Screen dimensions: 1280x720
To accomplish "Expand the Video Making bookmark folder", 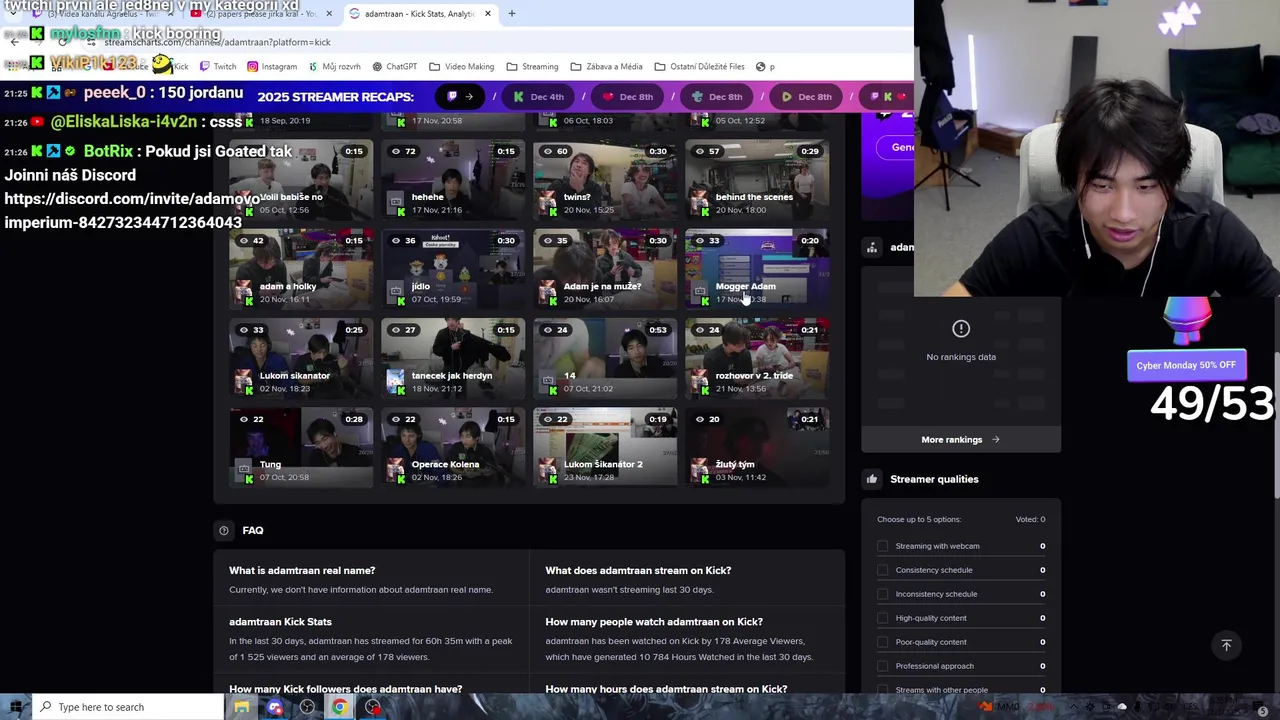I will [x=462, y=67].
